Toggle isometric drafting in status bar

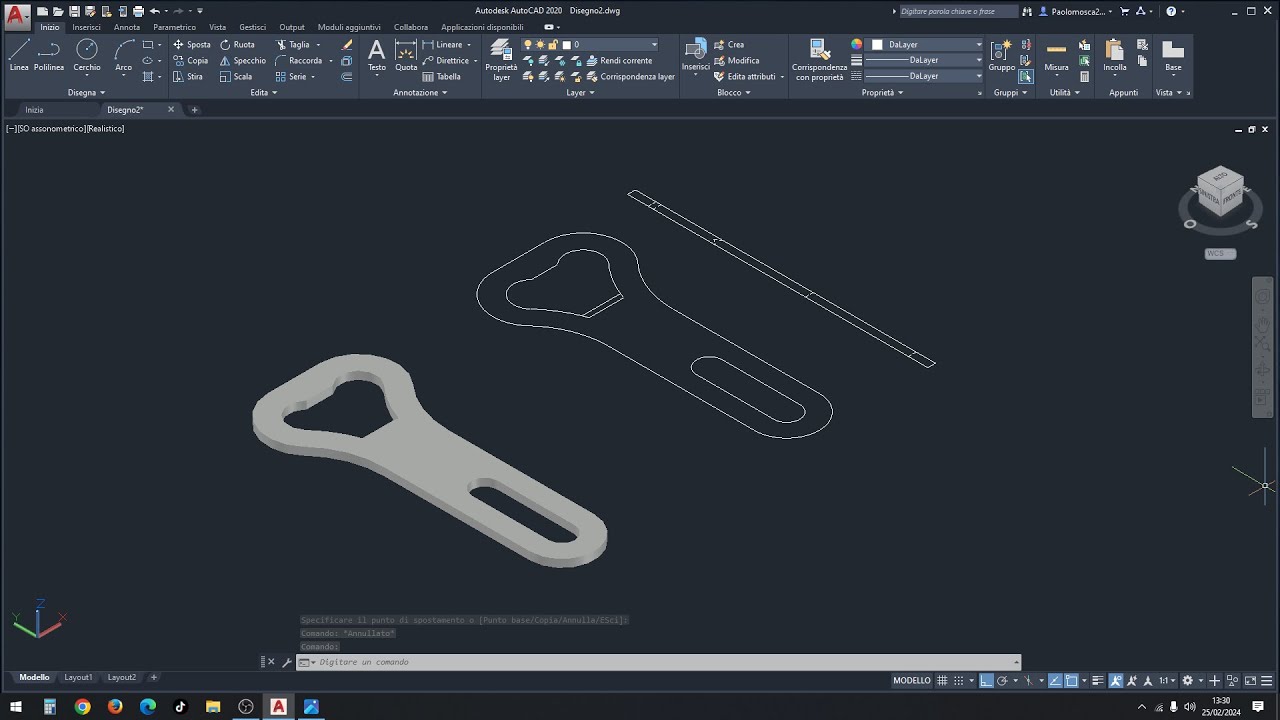[x=1028, y=680]
